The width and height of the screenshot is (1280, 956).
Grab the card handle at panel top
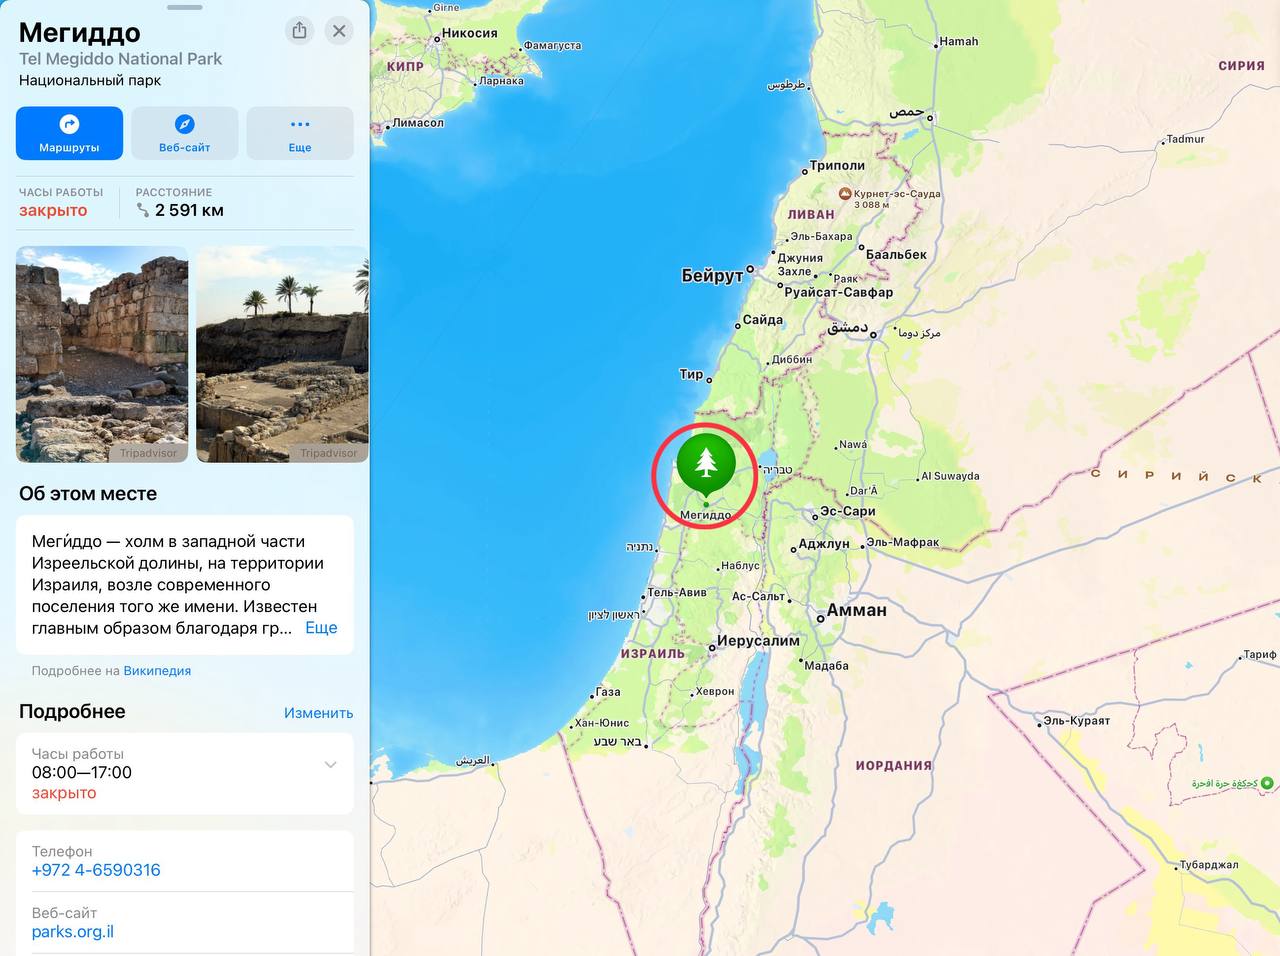click(184, 7)
